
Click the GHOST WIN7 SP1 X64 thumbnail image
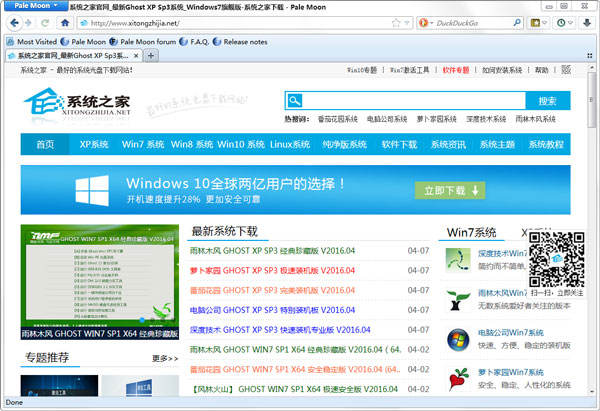tap(99, 284)
